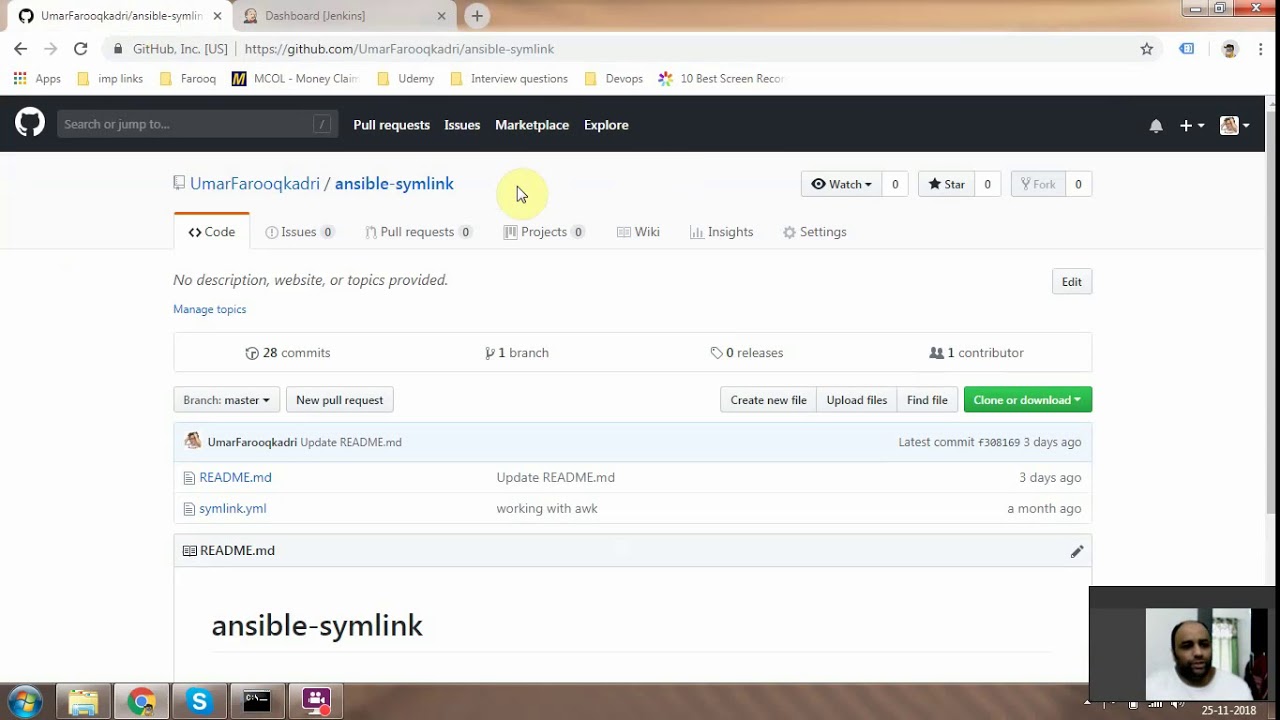Viewport: 1280px width, 720px height.
Task: Open the Watch dropdown
Action: [841, 184]
